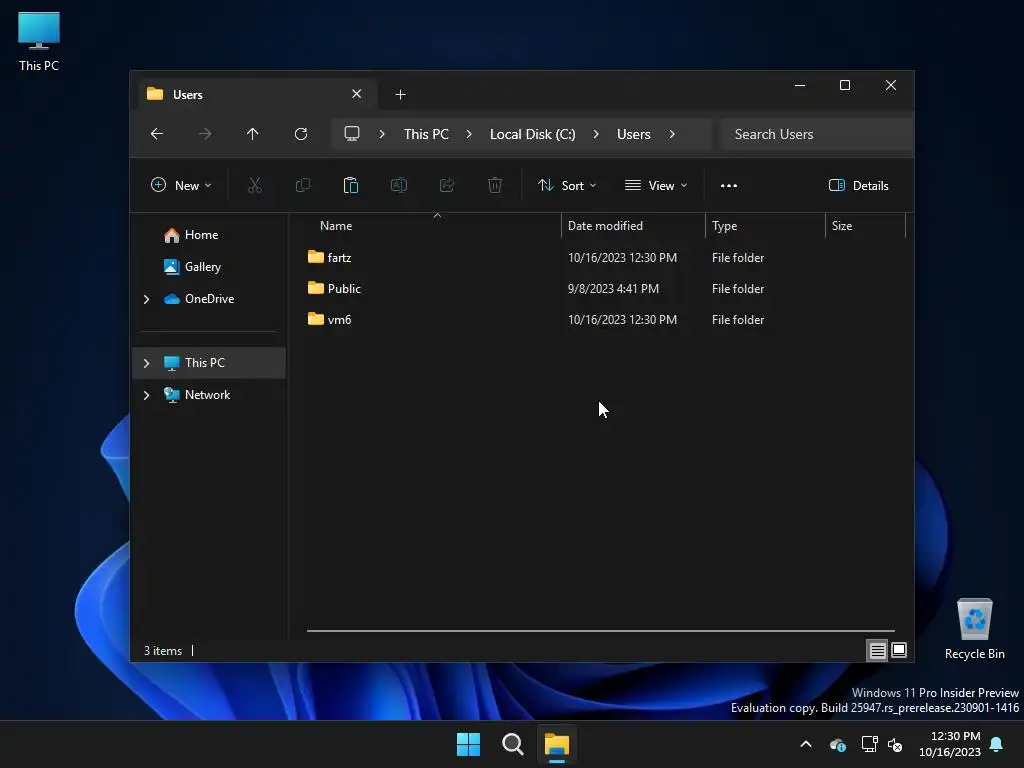Click the 9/8/2023 4:41 PM date cell
Viewport: 1024px width, 768px height.
tap(613, 289)
